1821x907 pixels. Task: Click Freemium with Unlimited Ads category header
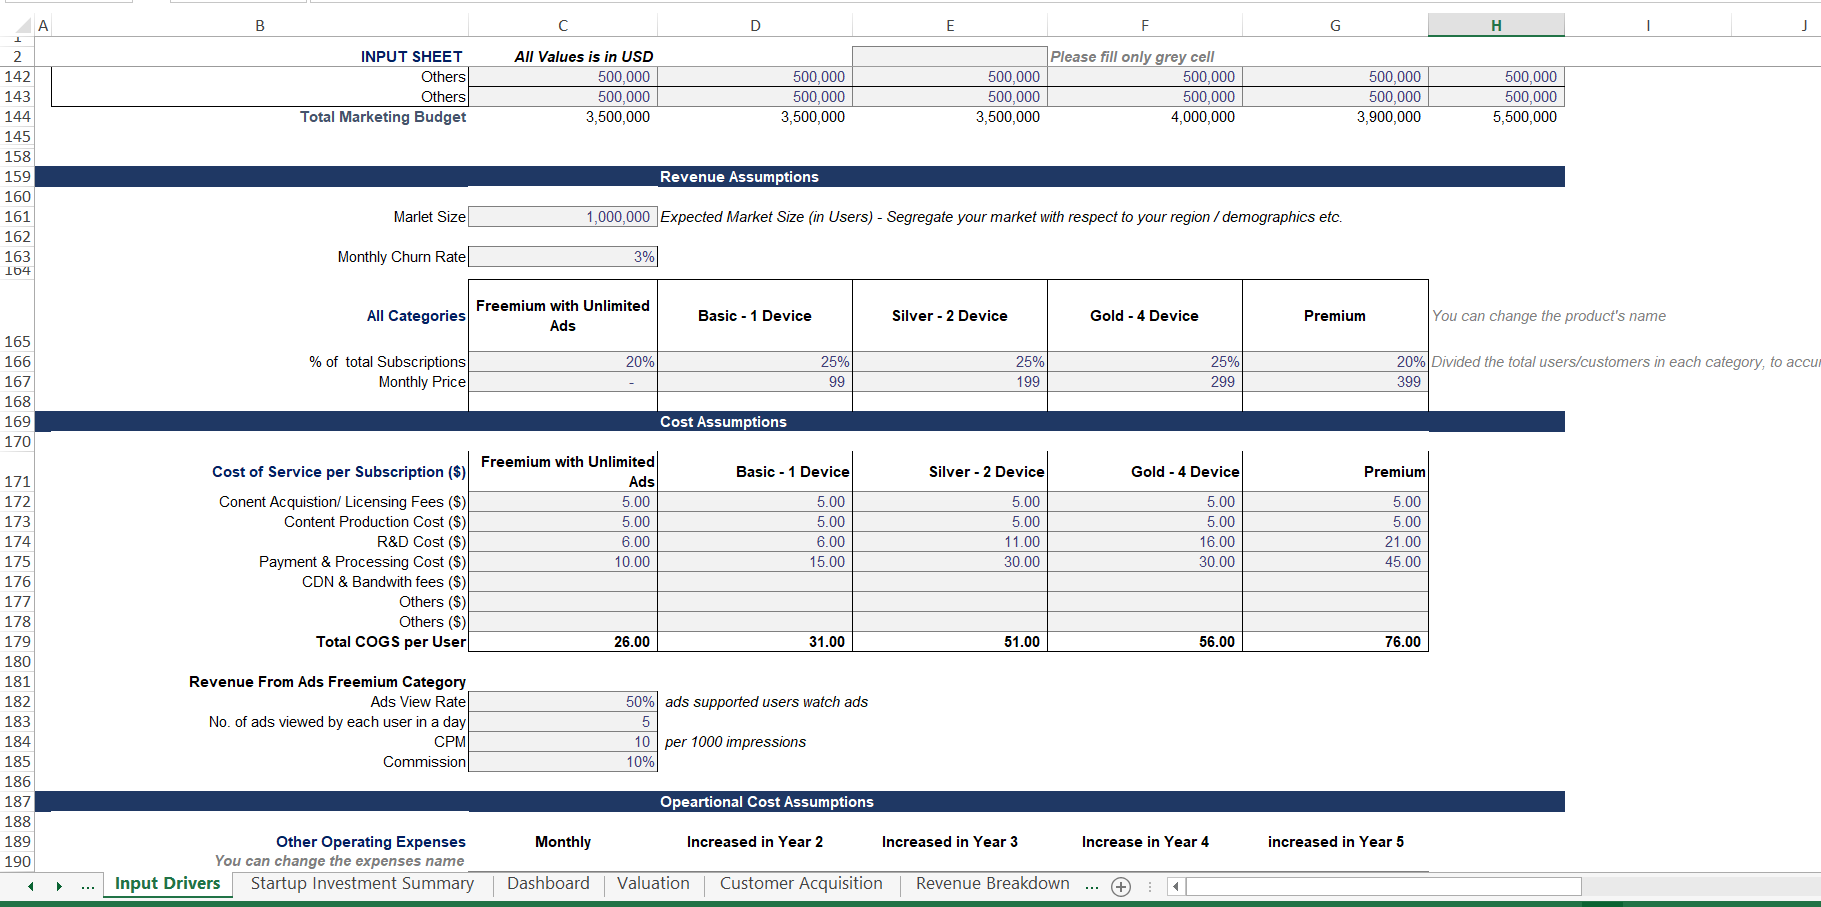click(563, 316)
